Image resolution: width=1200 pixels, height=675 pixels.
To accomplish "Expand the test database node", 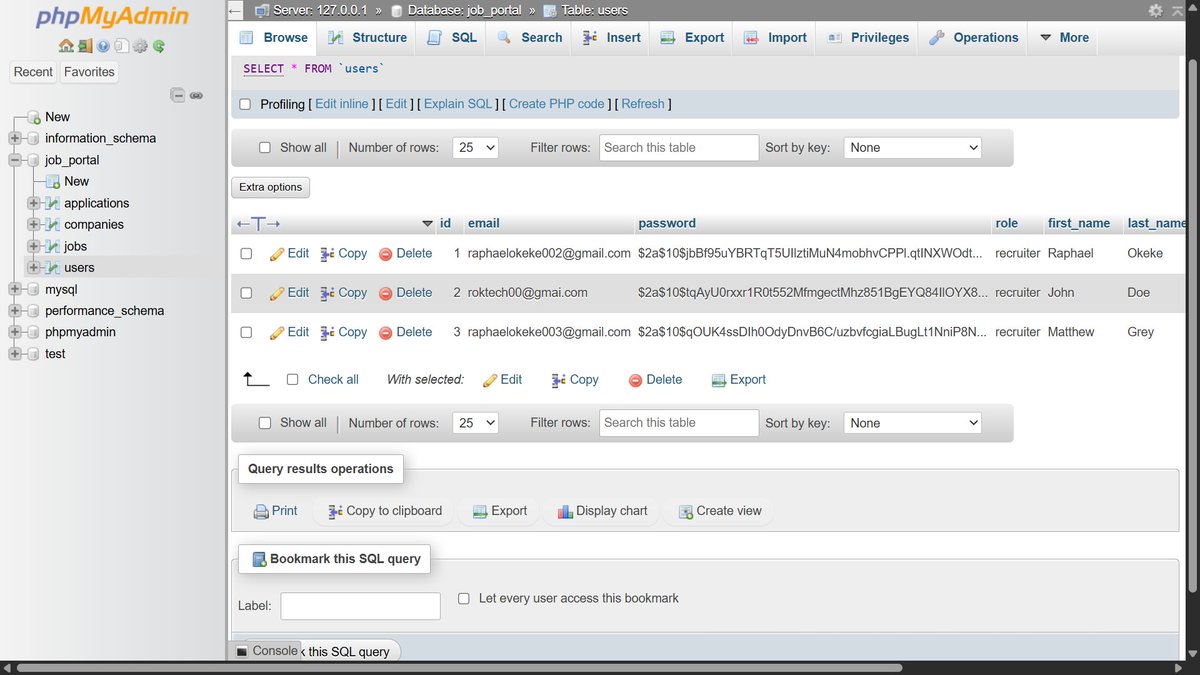I will (x=15, y=354).
